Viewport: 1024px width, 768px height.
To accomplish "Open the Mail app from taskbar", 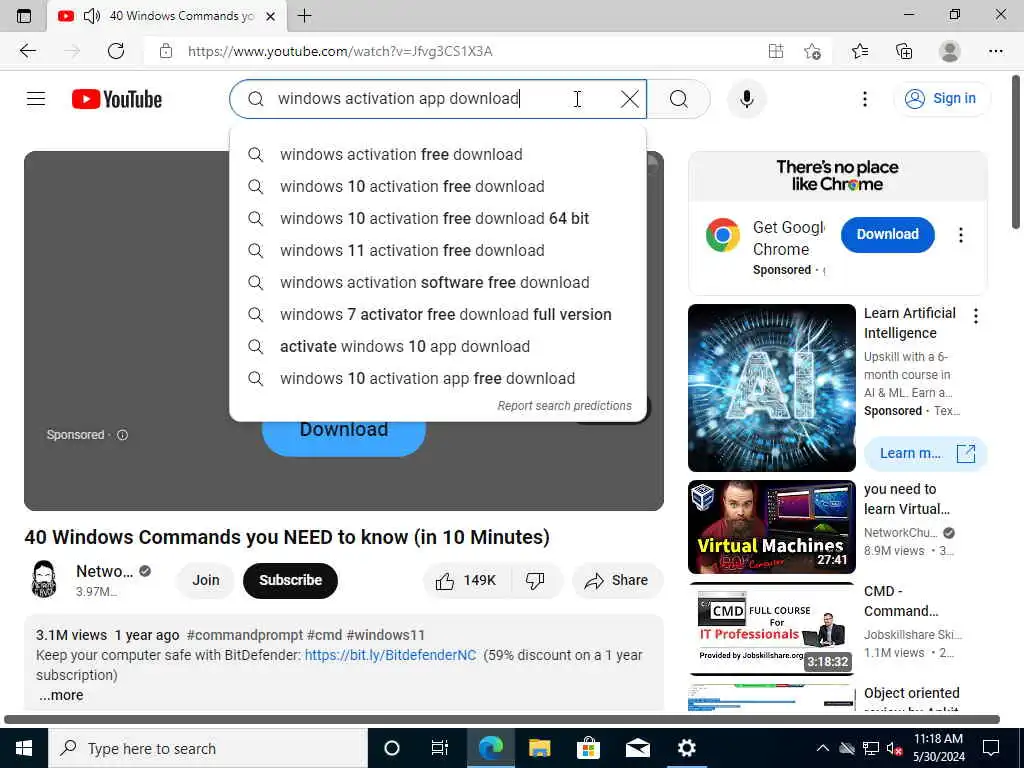I will click(x=637, y=748).
